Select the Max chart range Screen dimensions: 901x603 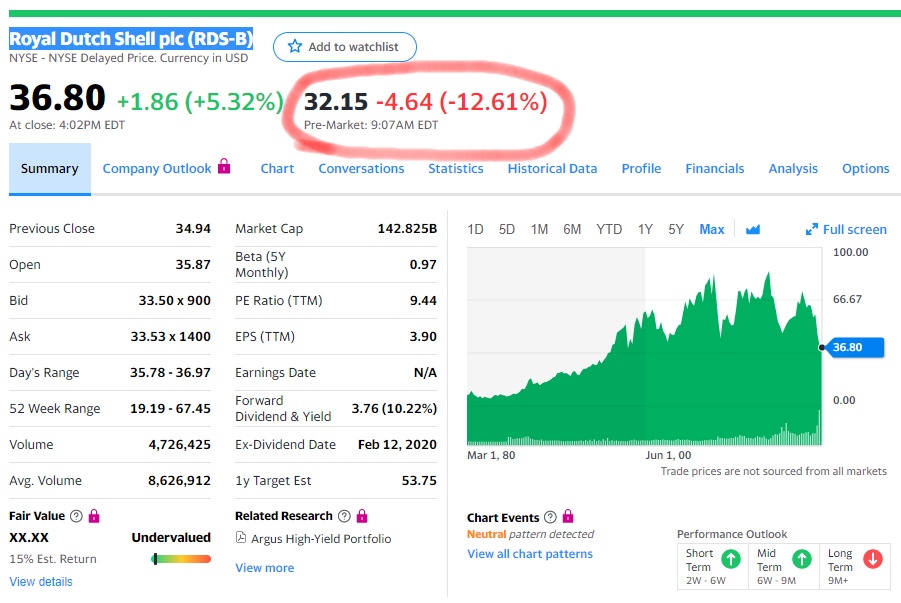tap(712, 229)
